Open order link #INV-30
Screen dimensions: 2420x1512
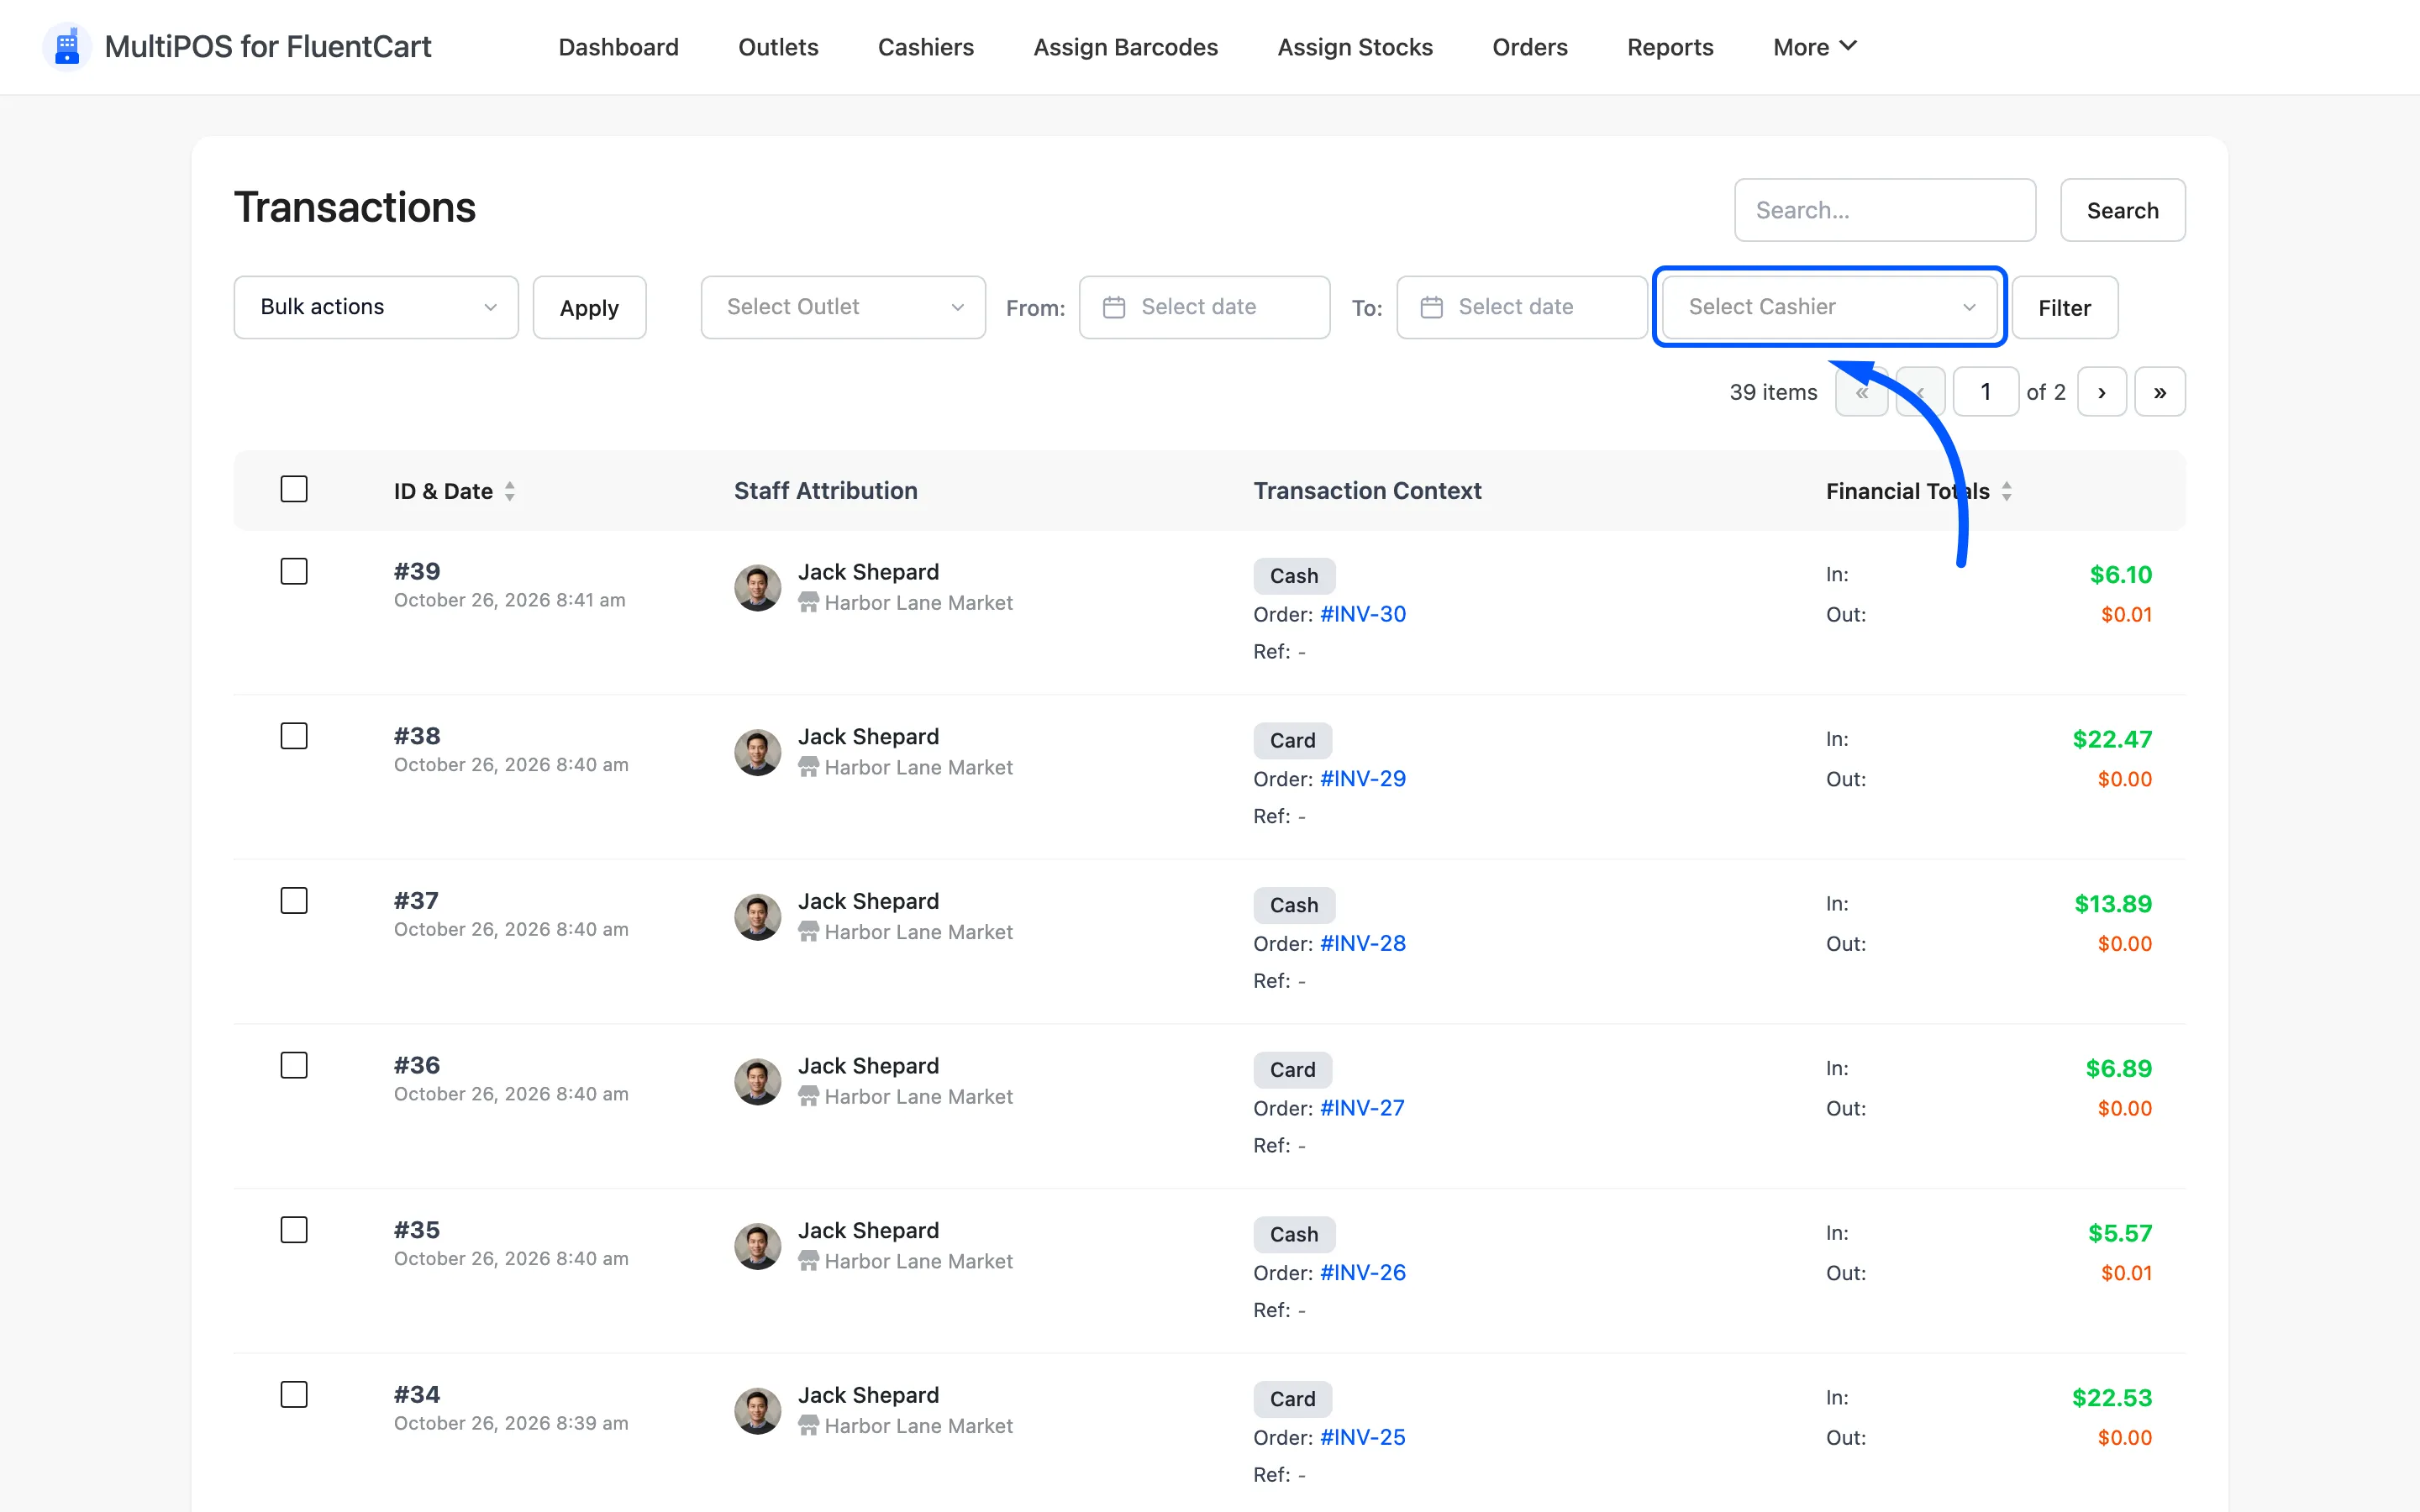coord(1362,614)
